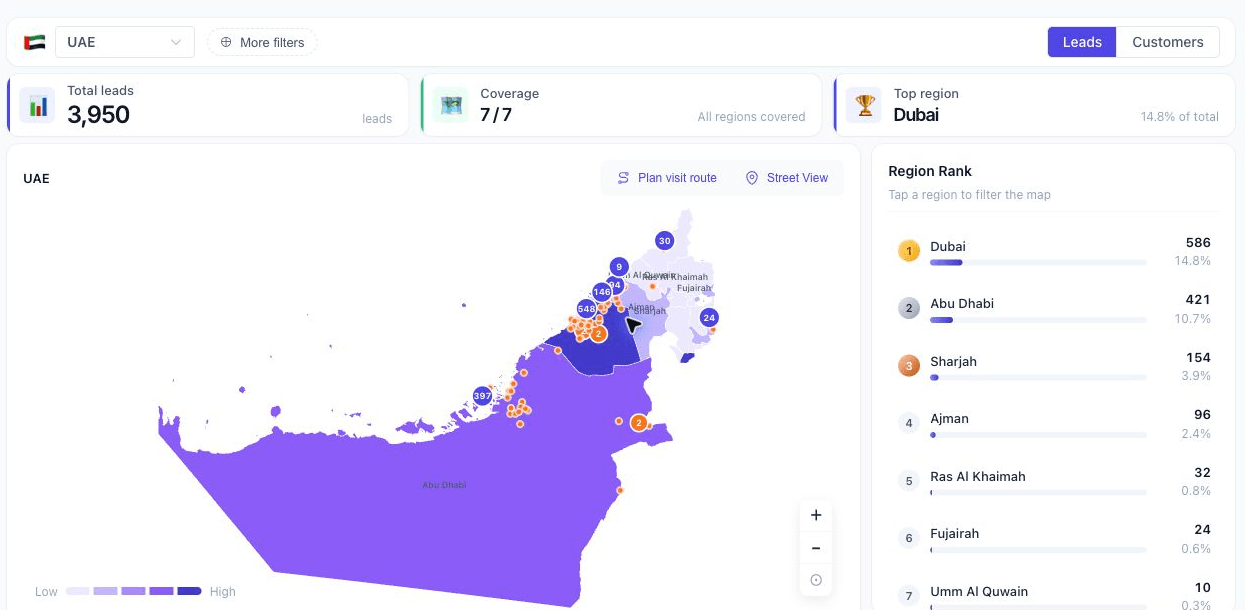
Task: Zoom in the map with plus
Action: [x=816, y=515]
